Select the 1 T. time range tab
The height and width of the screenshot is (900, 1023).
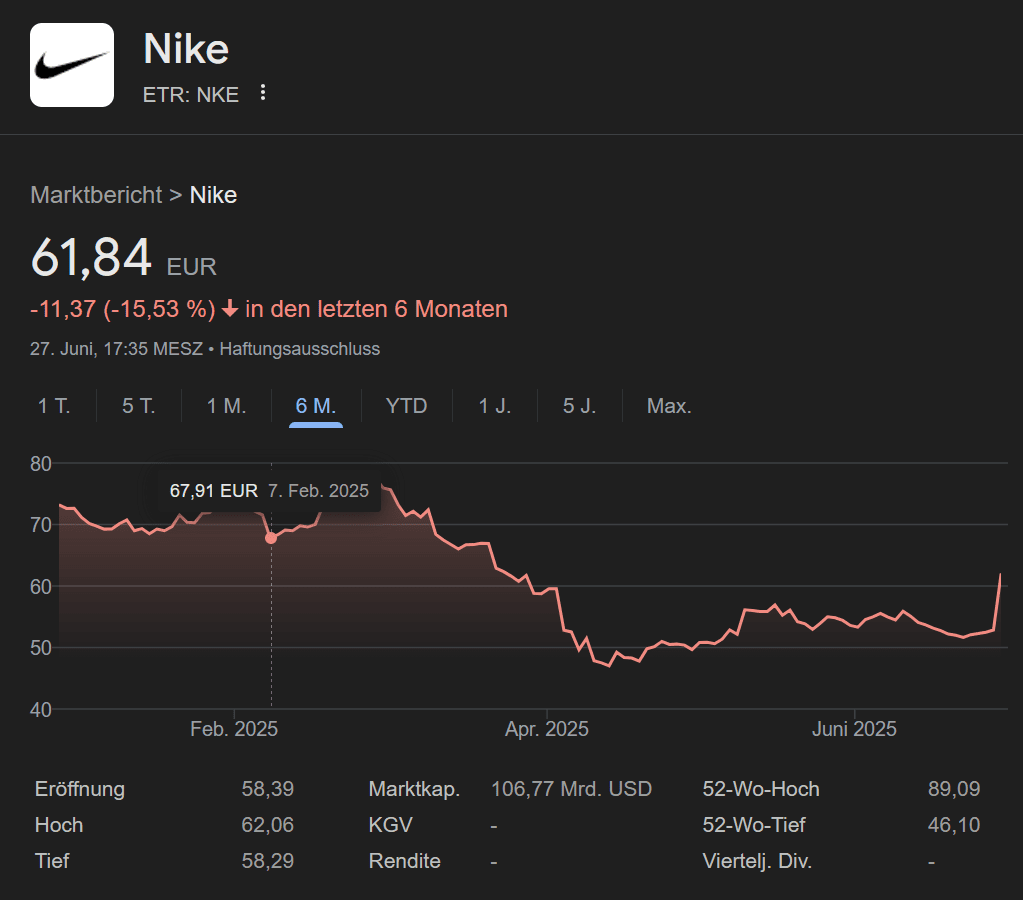click(x=54, y=406)
